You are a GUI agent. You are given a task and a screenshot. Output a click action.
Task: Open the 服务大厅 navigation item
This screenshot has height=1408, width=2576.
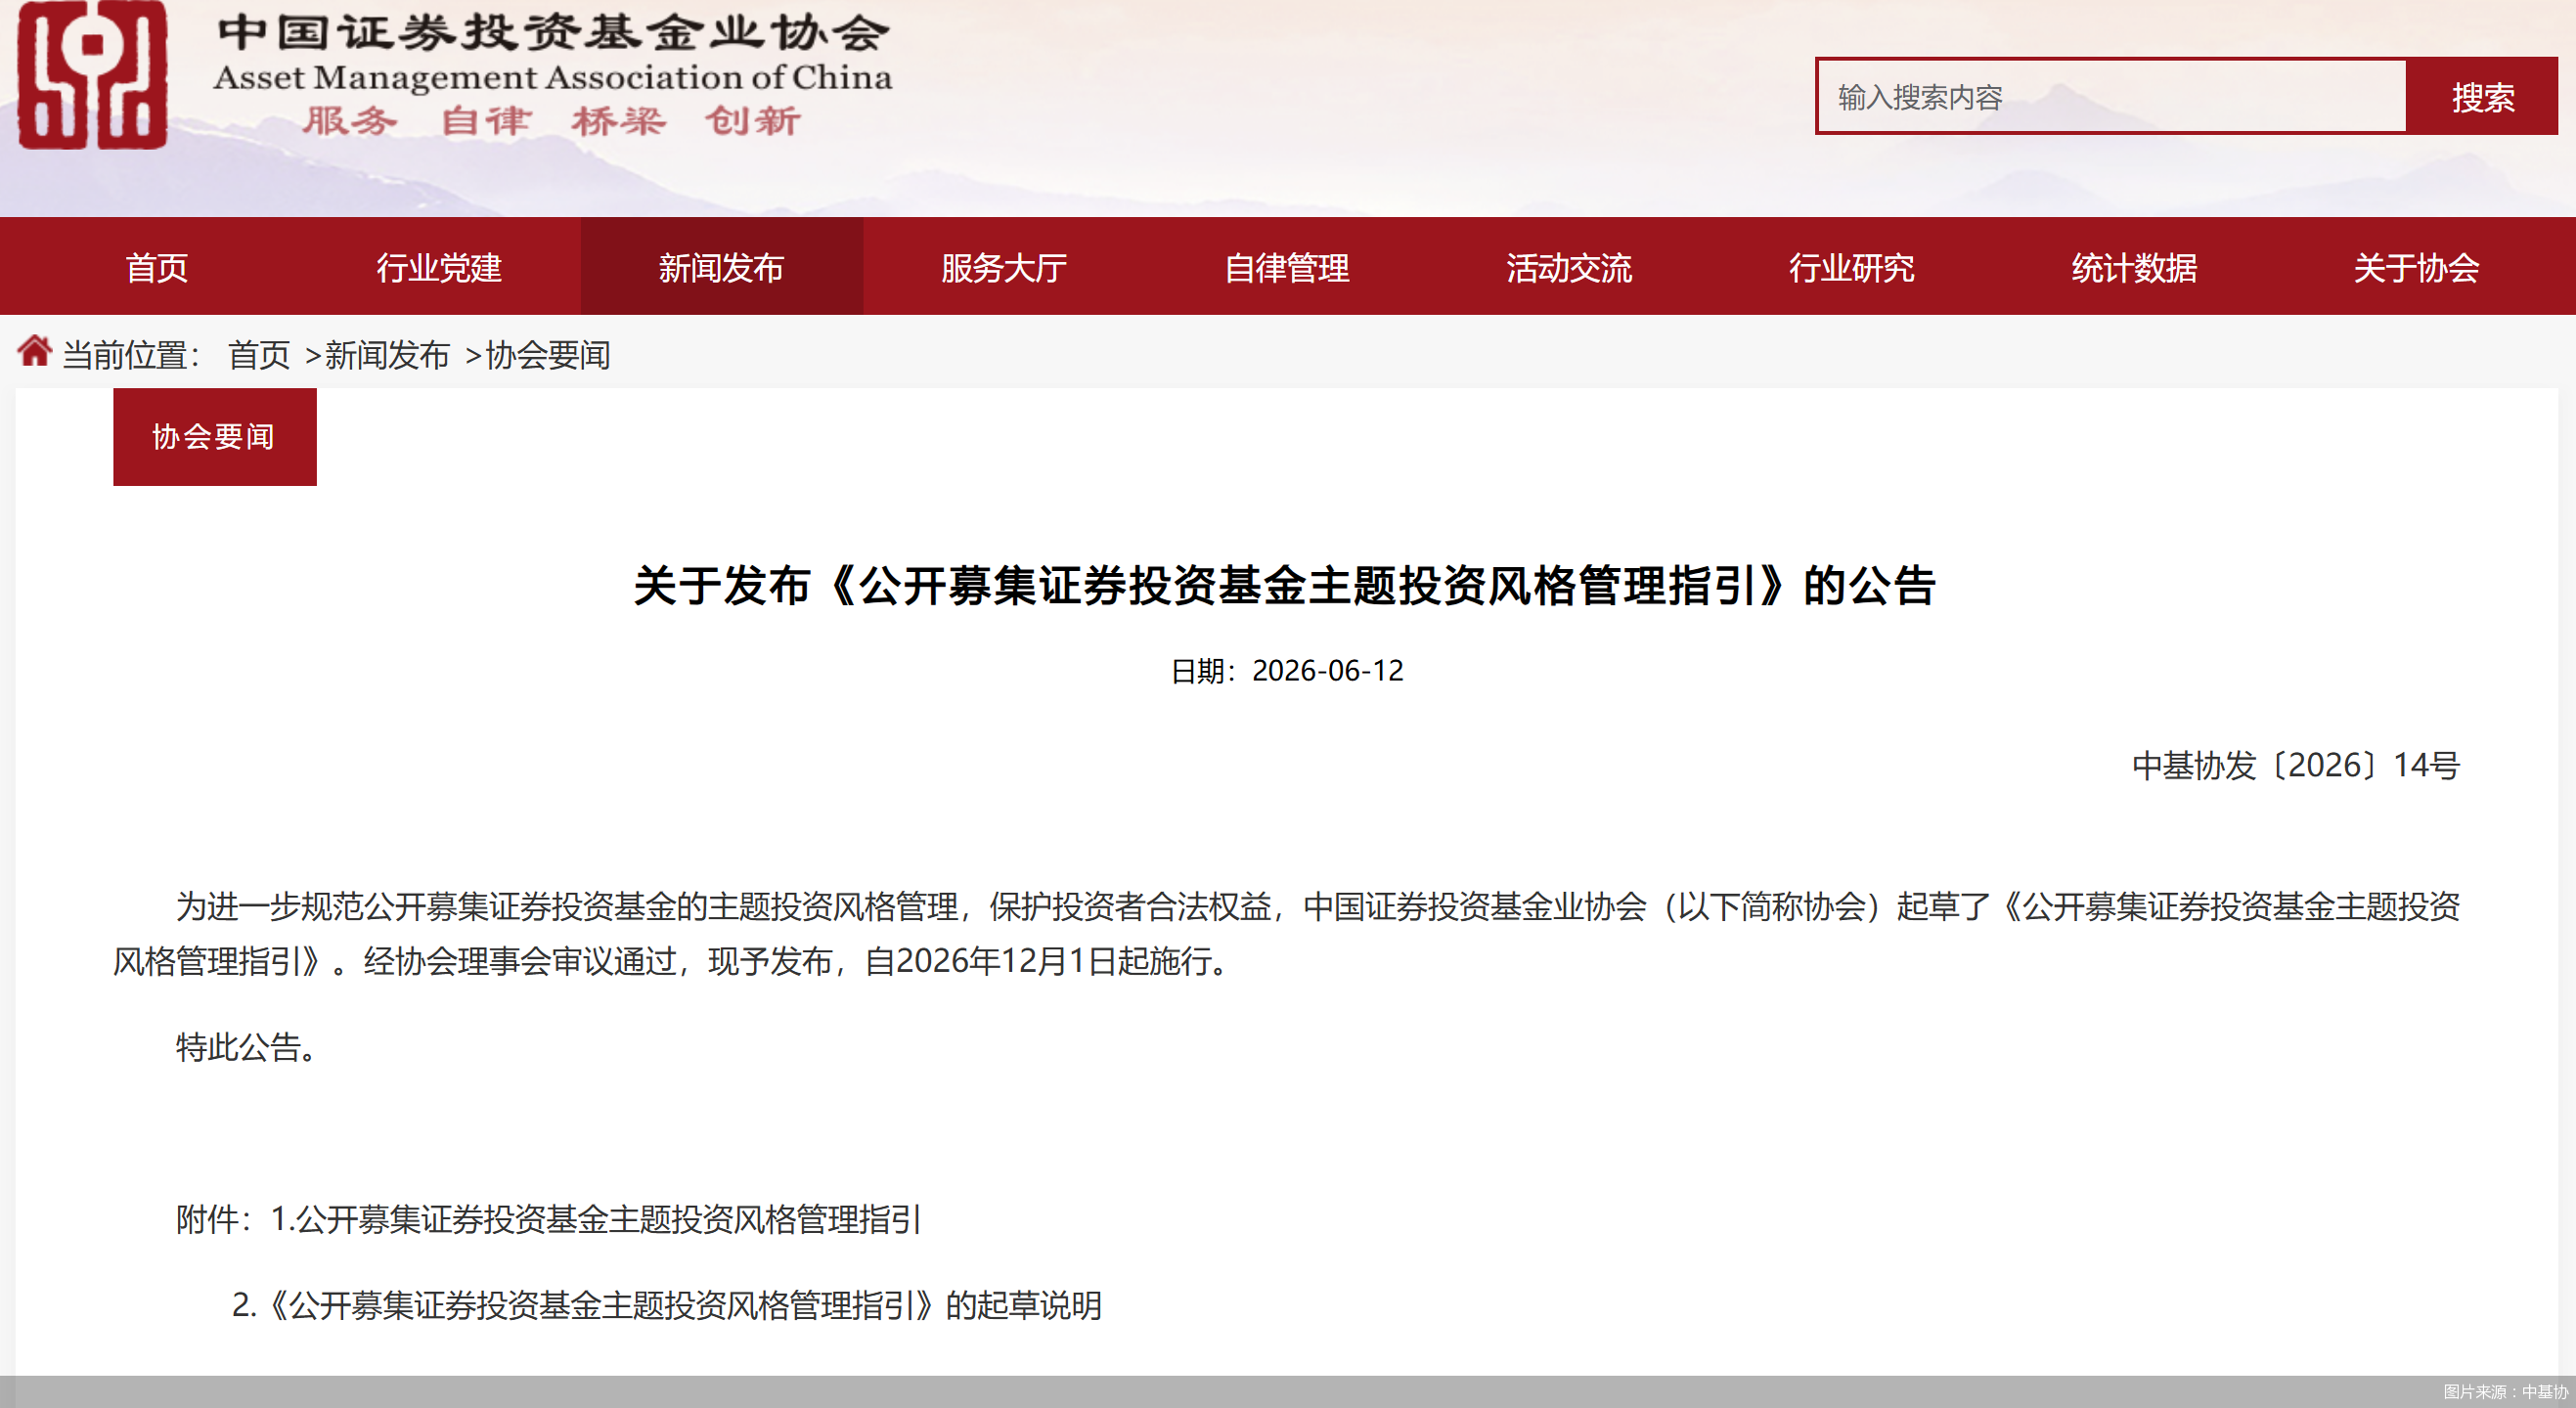click(x=1004, y=267)
